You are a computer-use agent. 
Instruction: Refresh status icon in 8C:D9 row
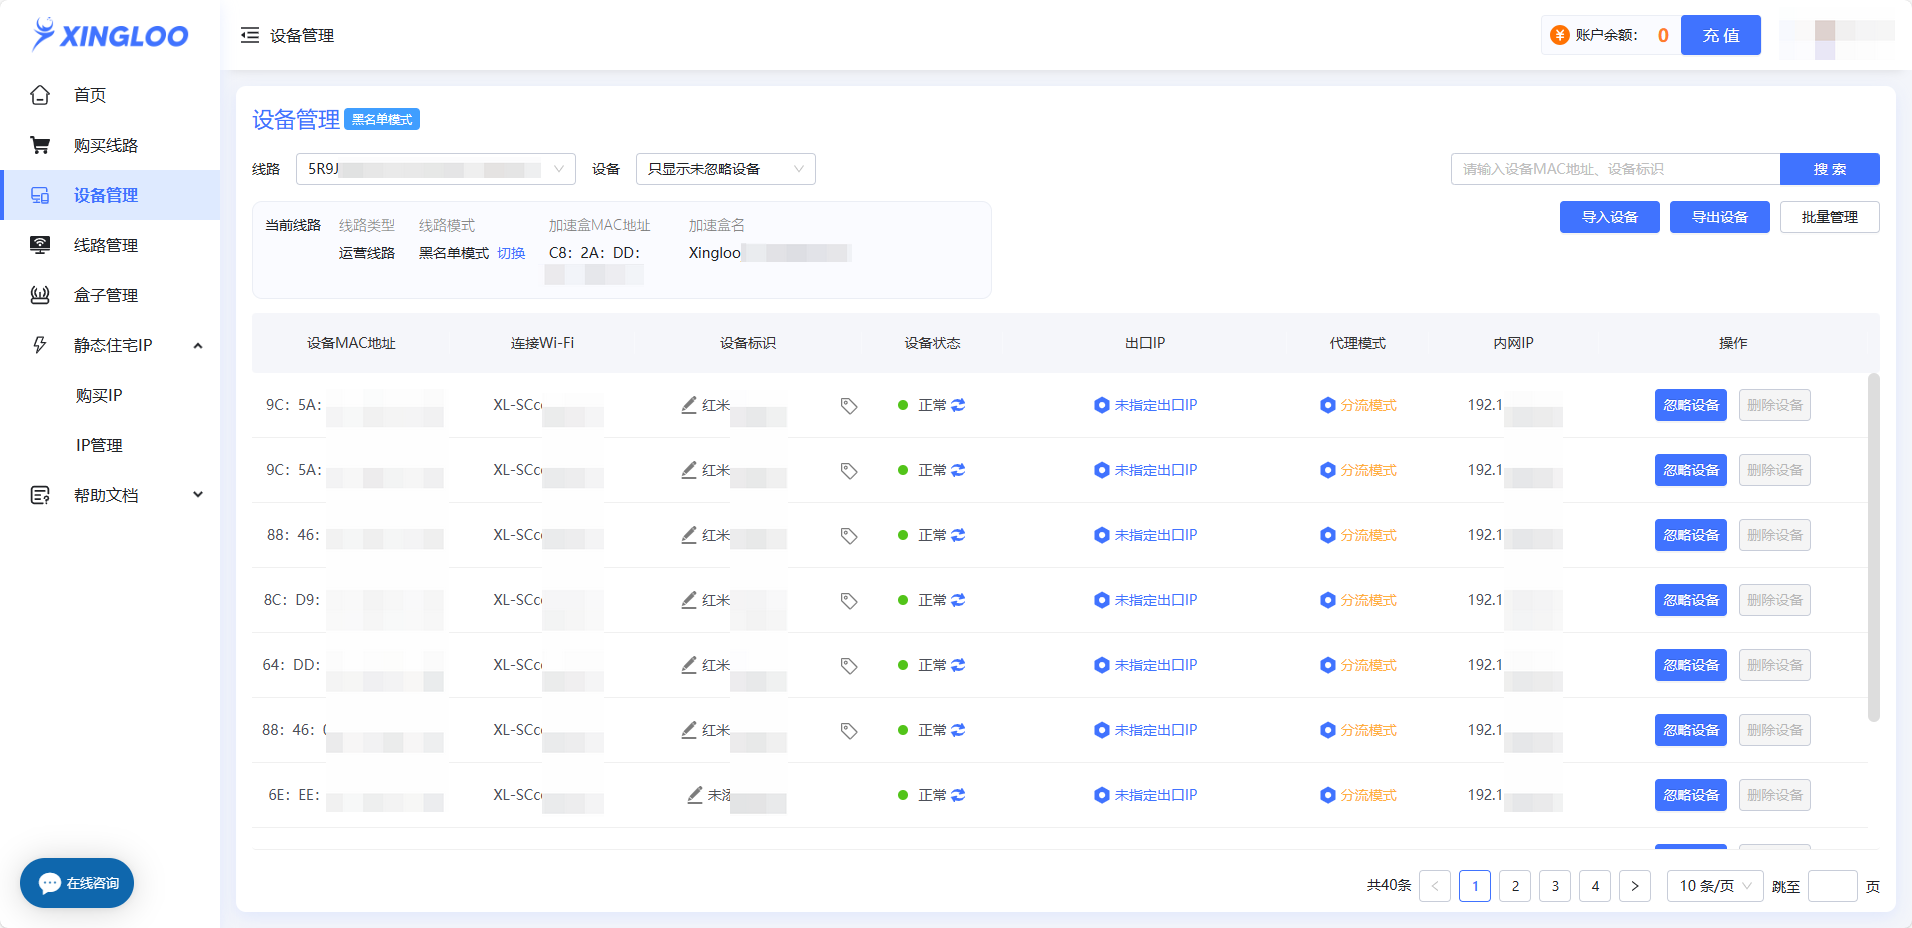tap(958, 600)
